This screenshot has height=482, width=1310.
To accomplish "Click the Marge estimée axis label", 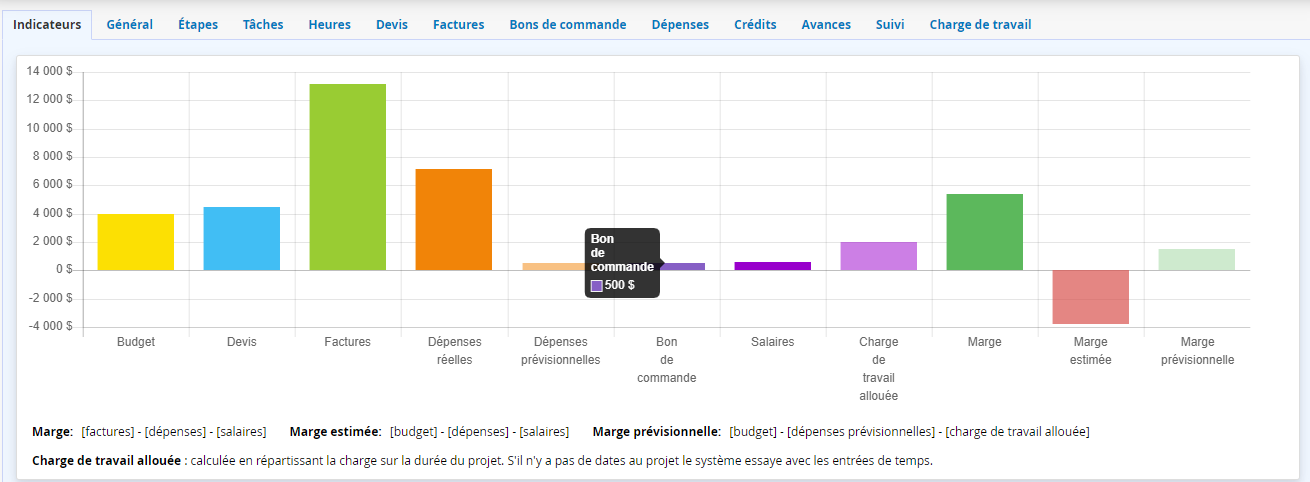I will 1091,351.
